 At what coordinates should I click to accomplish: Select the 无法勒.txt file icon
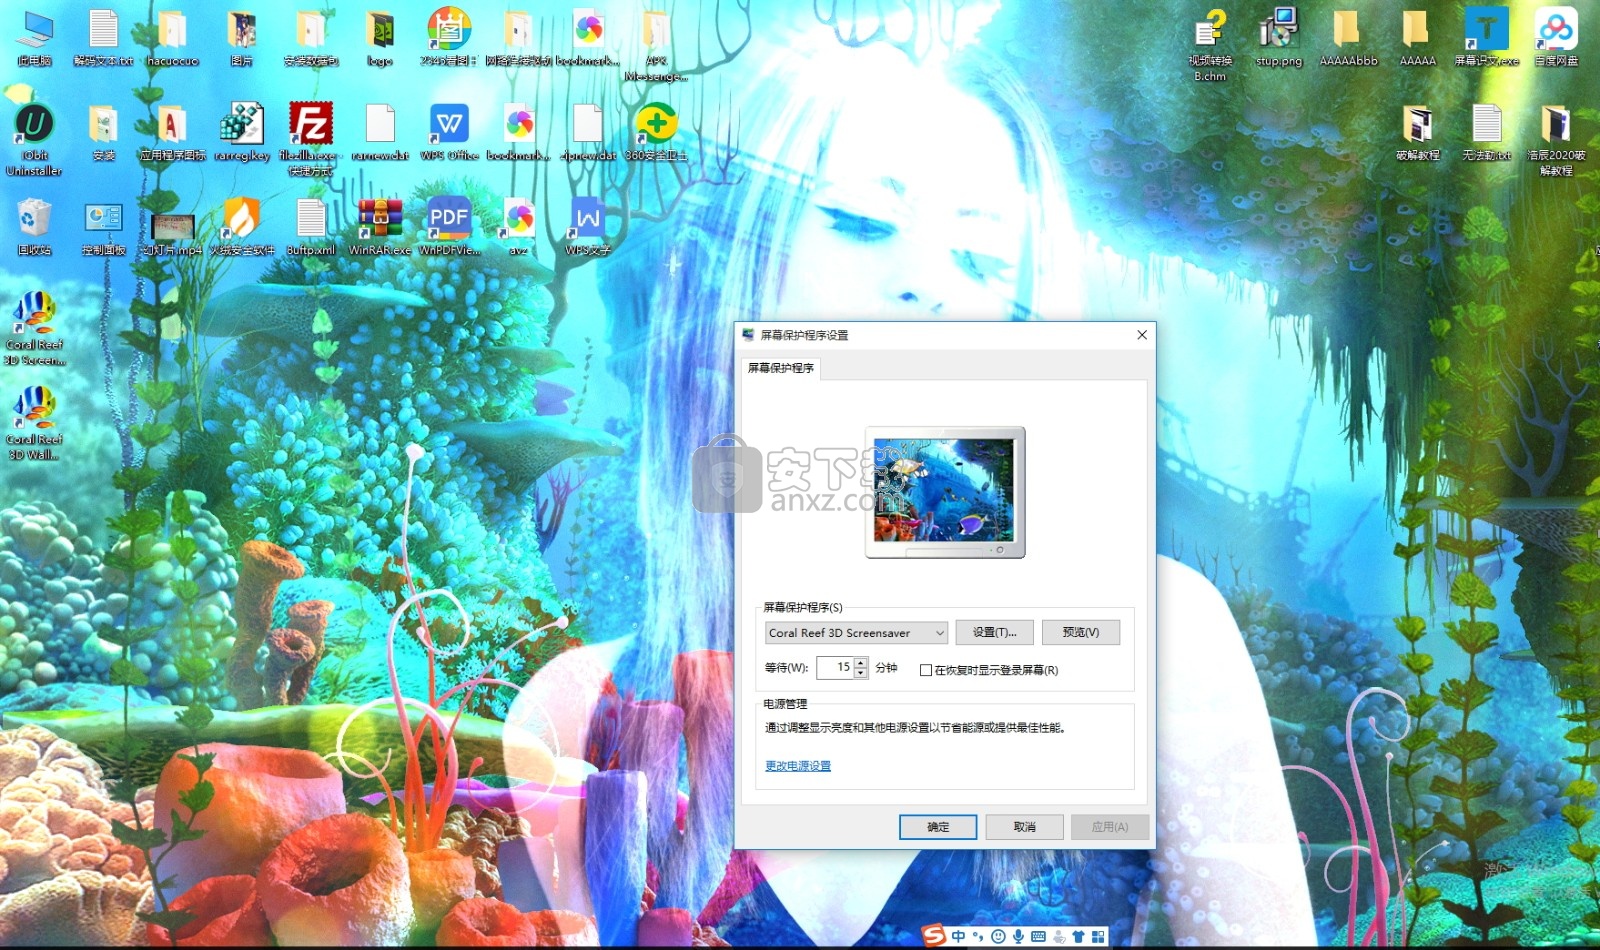click(1487, 132)
